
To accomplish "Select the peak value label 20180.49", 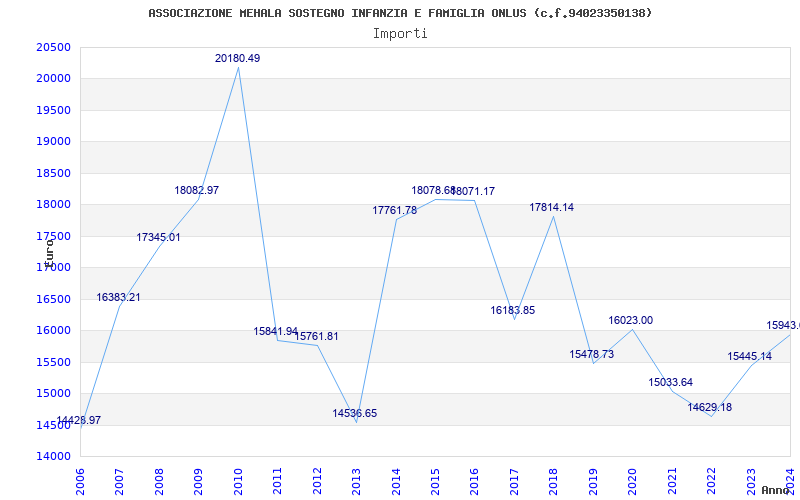I will click(237, 58).
